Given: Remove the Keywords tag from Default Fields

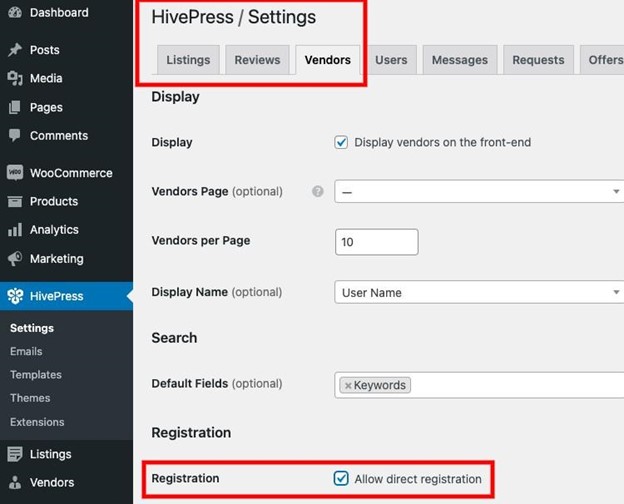Looking at the screenshot, I should tap(348, 385).
